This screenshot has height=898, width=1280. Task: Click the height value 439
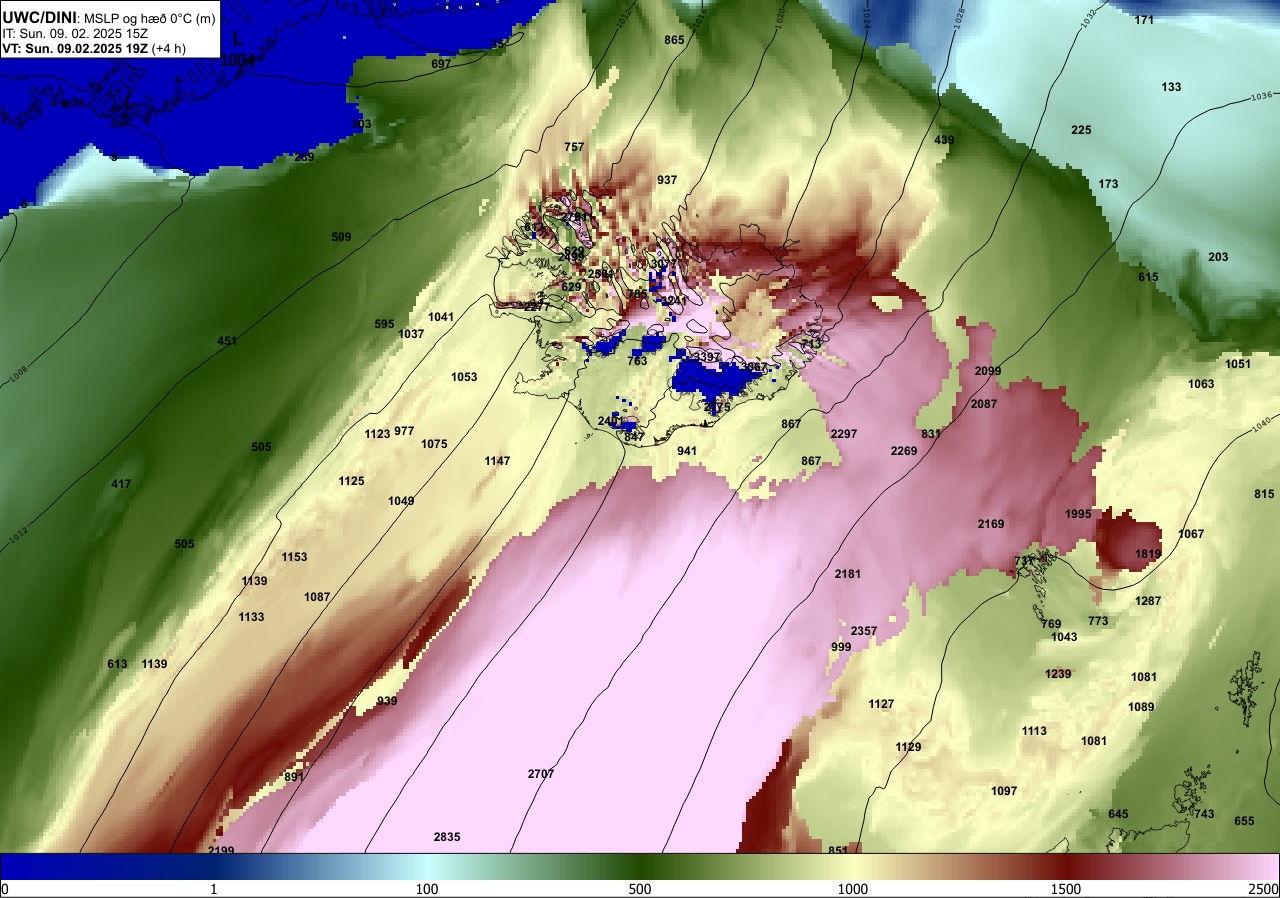(944, 140)
